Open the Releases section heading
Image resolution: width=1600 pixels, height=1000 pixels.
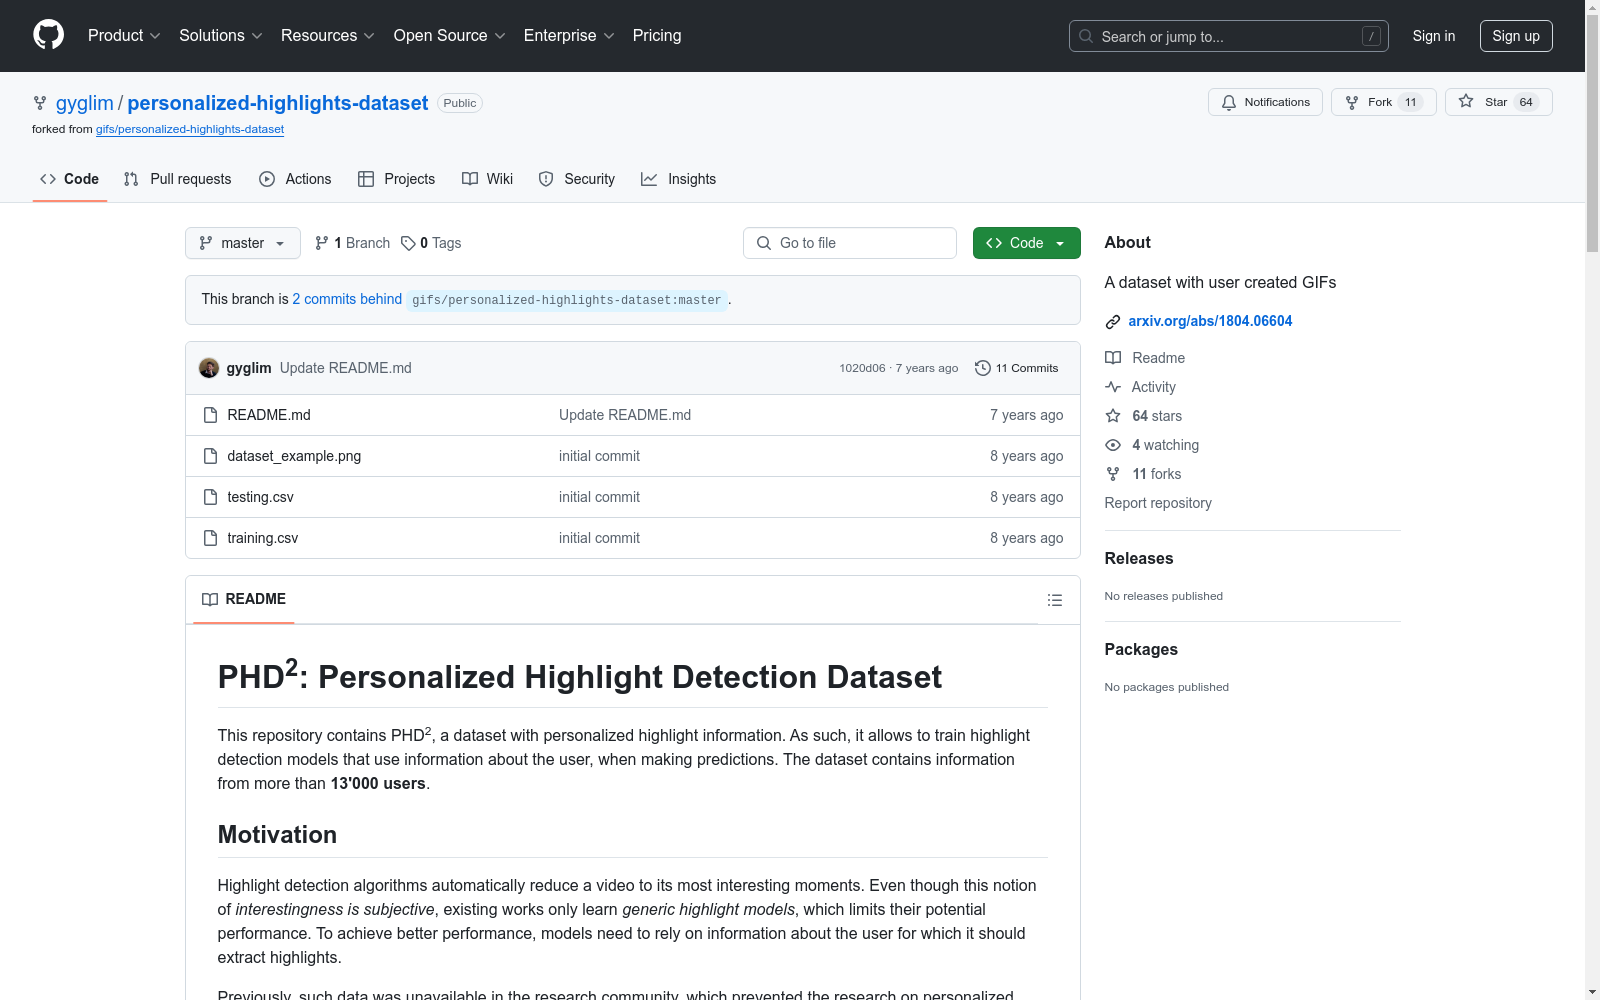1139,558
